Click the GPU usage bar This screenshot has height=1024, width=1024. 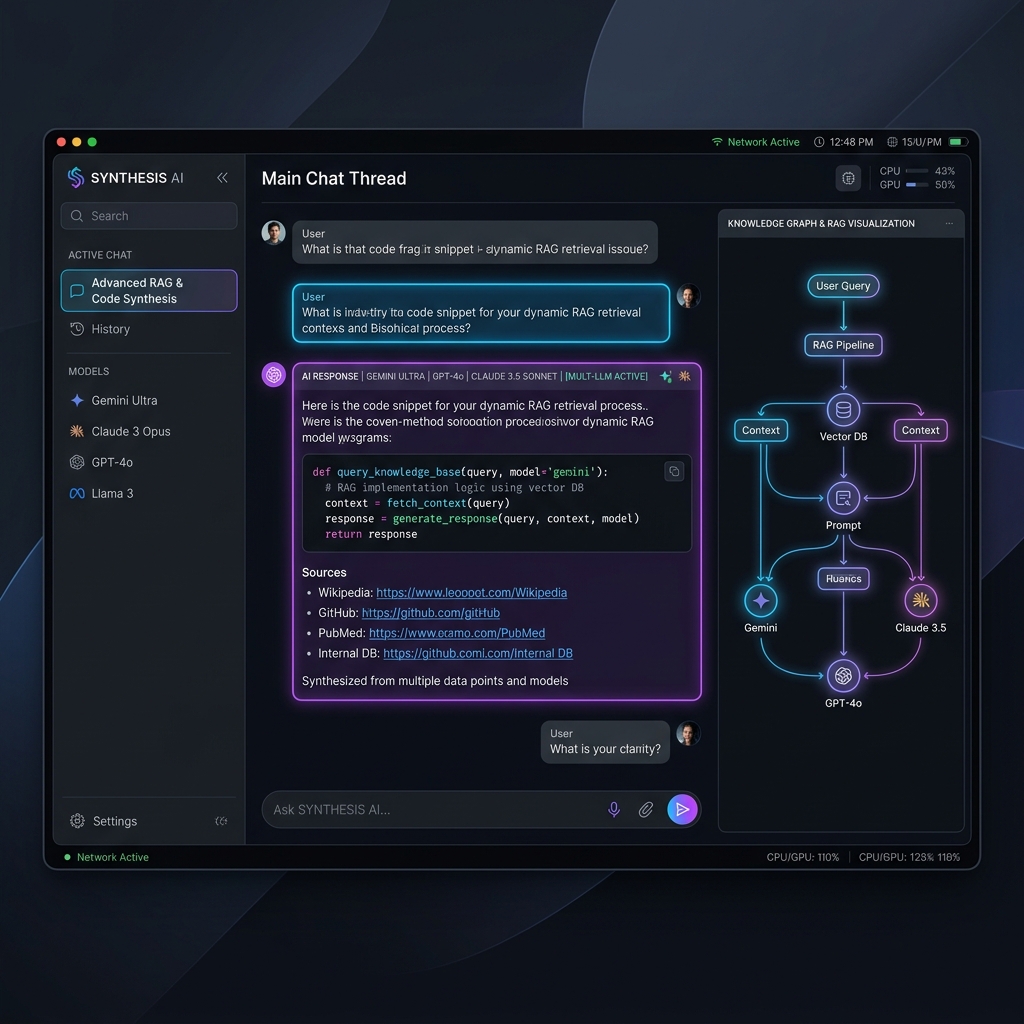click(917, 185)
